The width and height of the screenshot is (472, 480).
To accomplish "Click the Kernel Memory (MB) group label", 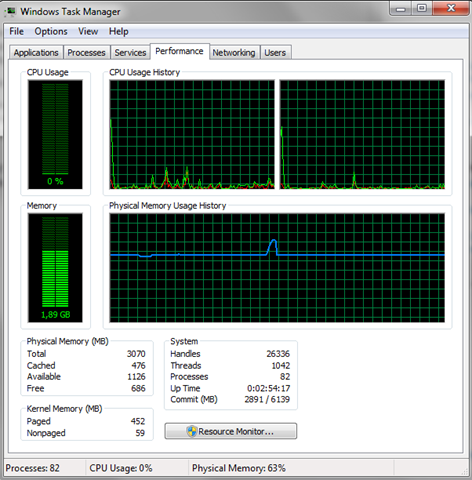I will [x=64, y=409].
